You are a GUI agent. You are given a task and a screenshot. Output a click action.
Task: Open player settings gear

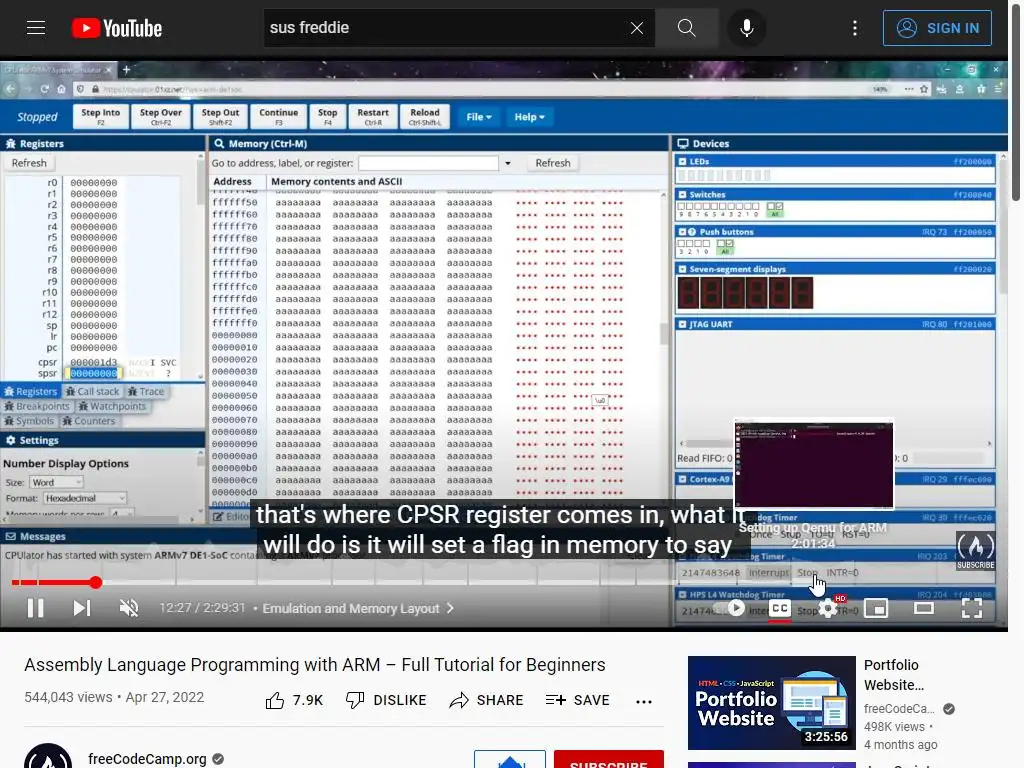pos(828,609)
